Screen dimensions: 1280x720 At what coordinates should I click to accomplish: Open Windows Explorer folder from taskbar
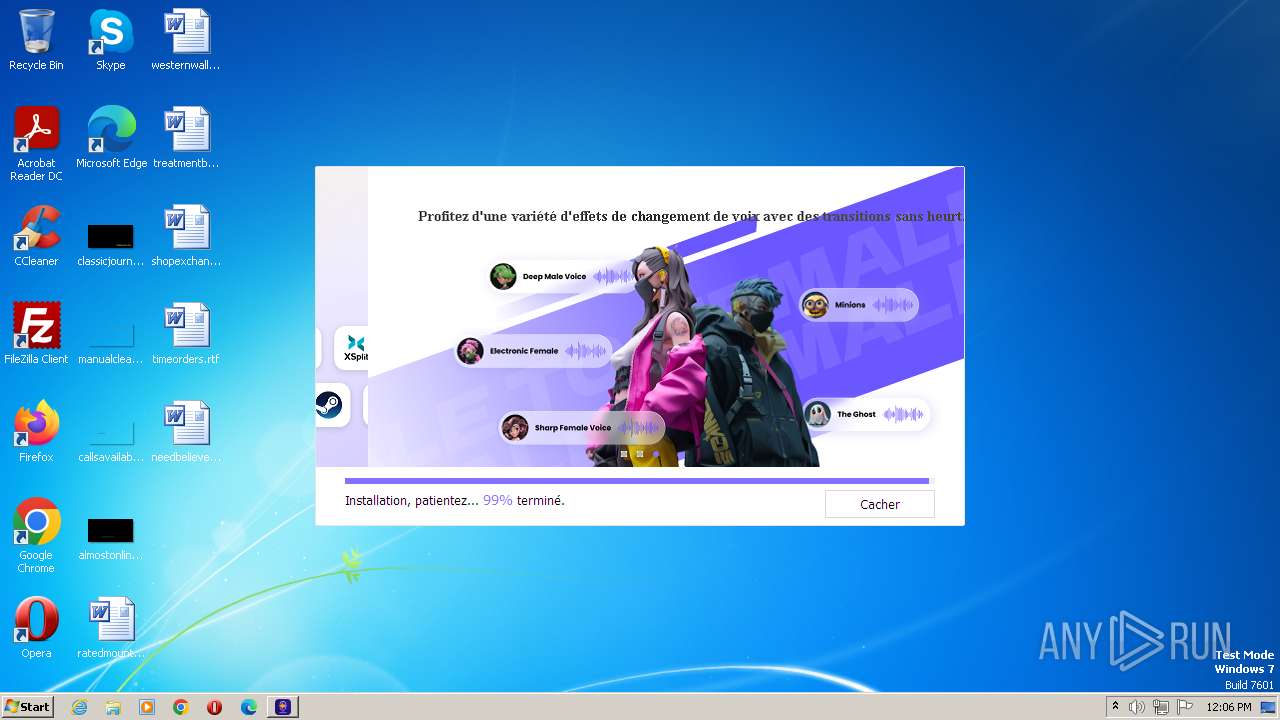113,707
